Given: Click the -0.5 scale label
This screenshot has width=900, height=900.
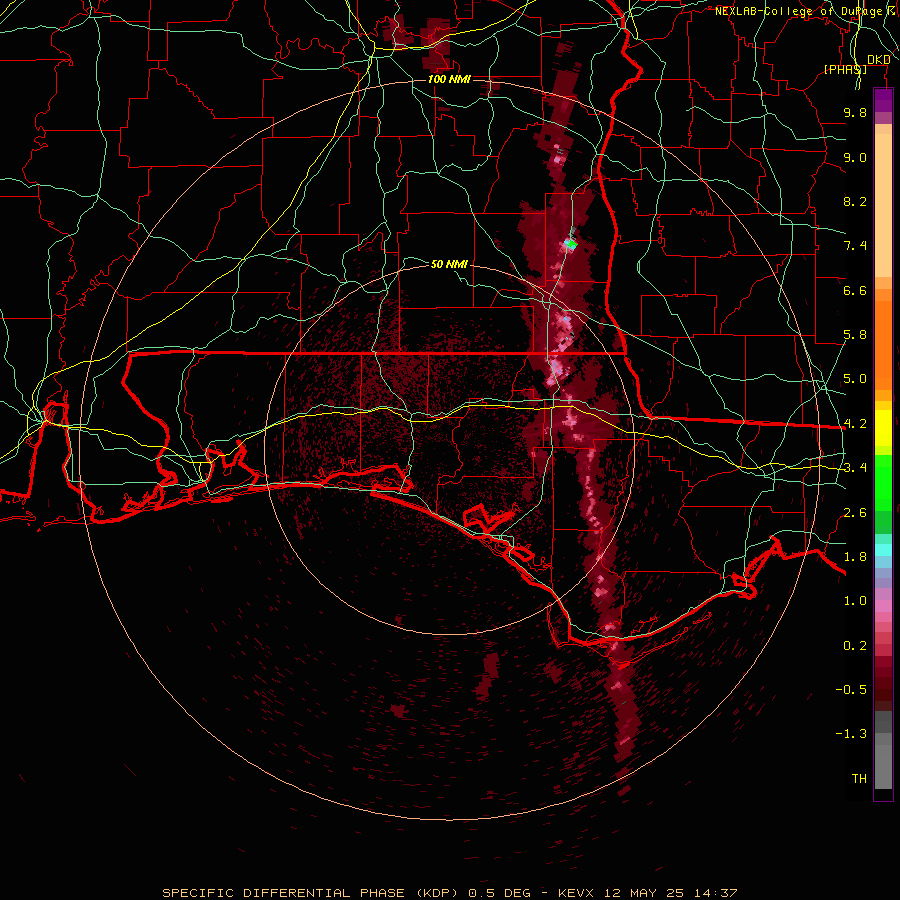Looking at the screenshot, I should 851,690.
